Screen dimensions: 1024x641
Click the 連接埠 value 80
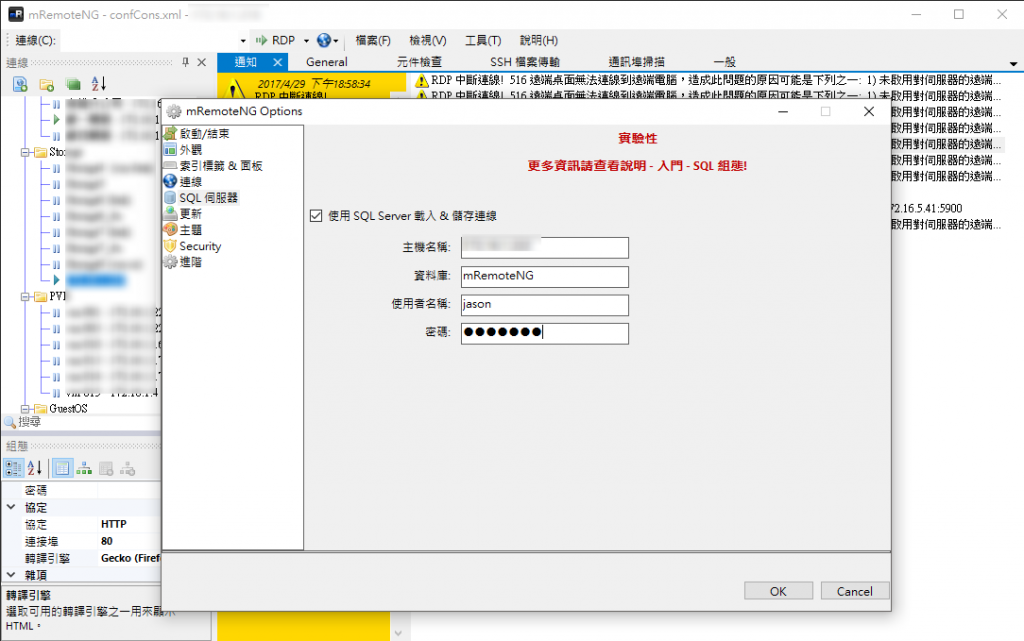coord(107,541)
